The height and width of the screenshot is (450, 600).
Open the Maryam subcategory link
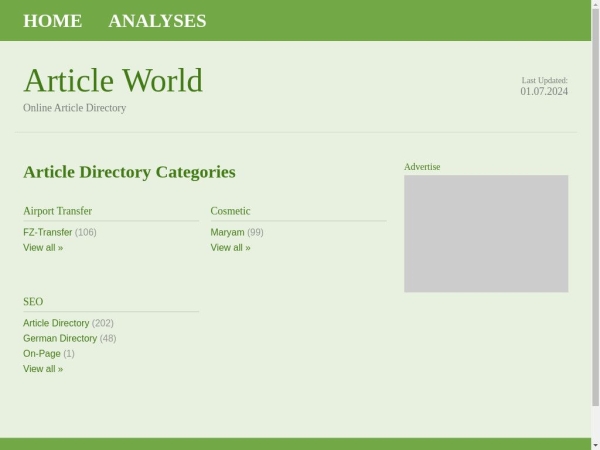(x=227, y=233)
